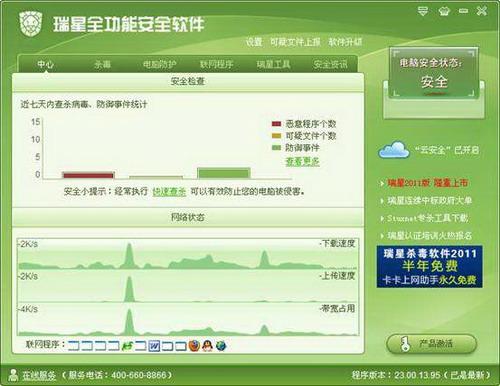Click the Firefox icon in 联网程序 row
The image size is (500, 386).
click(x=194, y=346)
